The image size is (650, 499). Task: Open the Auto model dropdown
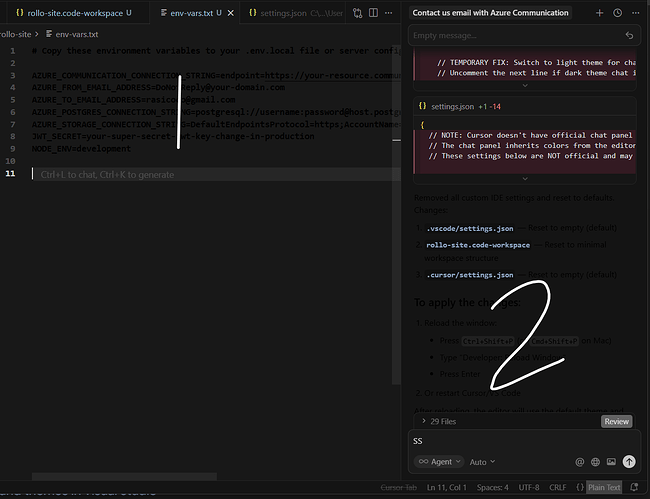482,462
